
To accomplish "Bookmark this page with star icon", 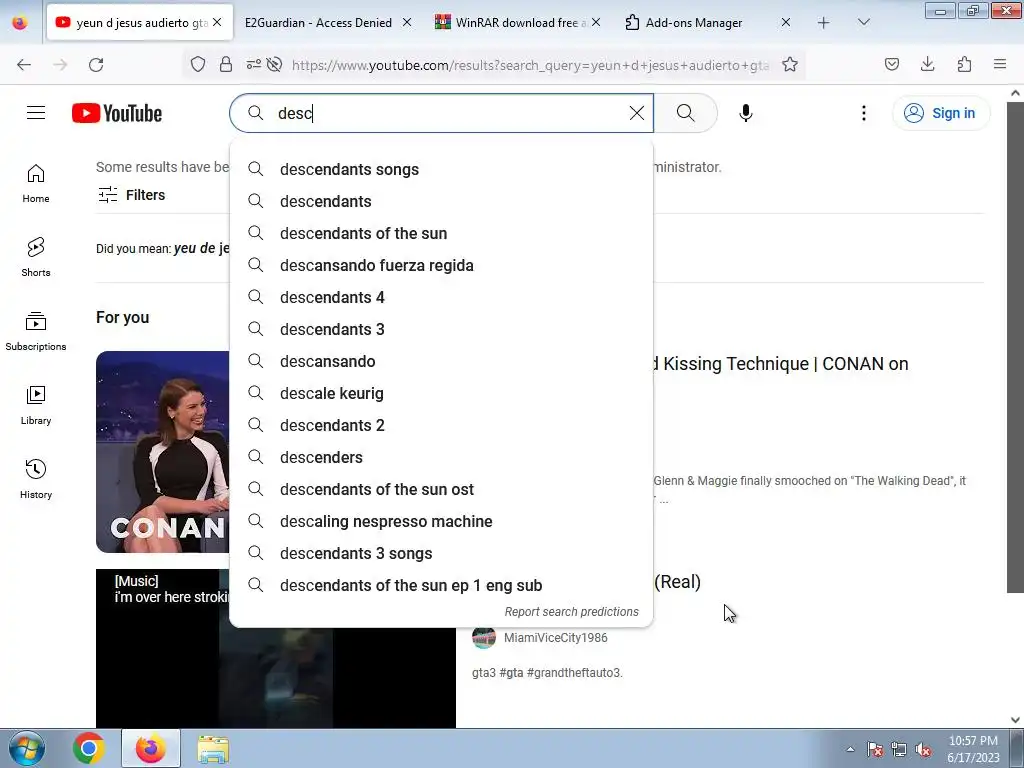I will (790, 64).
